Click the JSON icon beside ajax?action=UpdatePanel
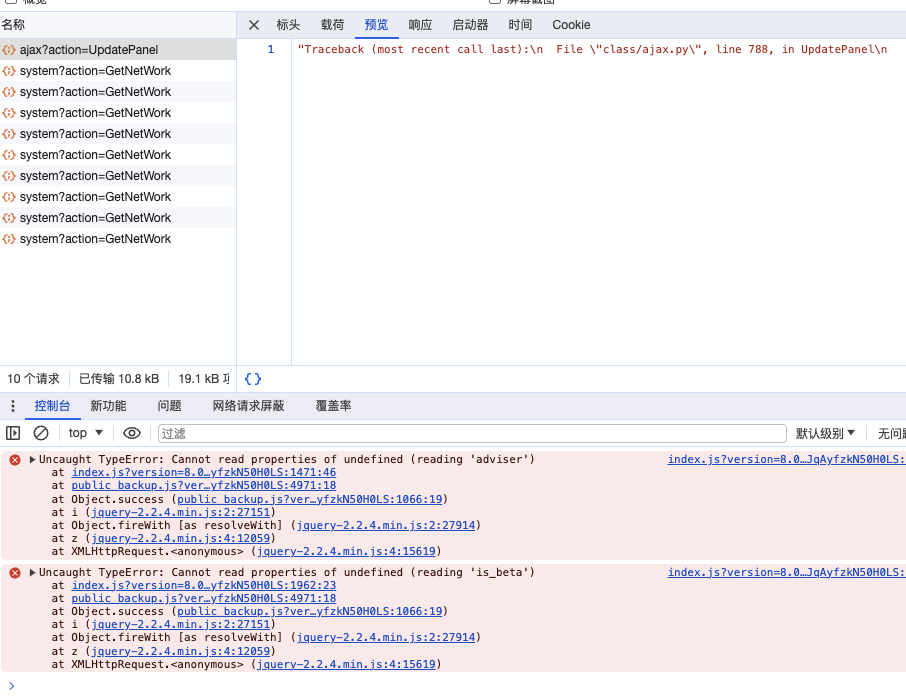 click(9, 50)
